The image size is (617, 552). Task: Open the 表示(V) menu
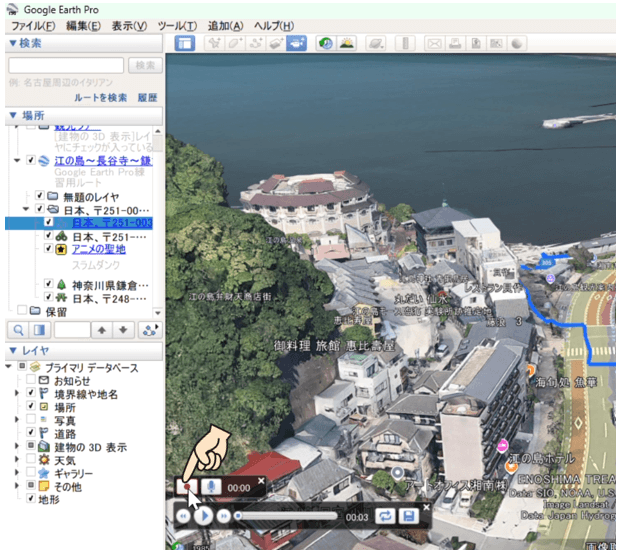pyautogui.click(x=129, y=25)
